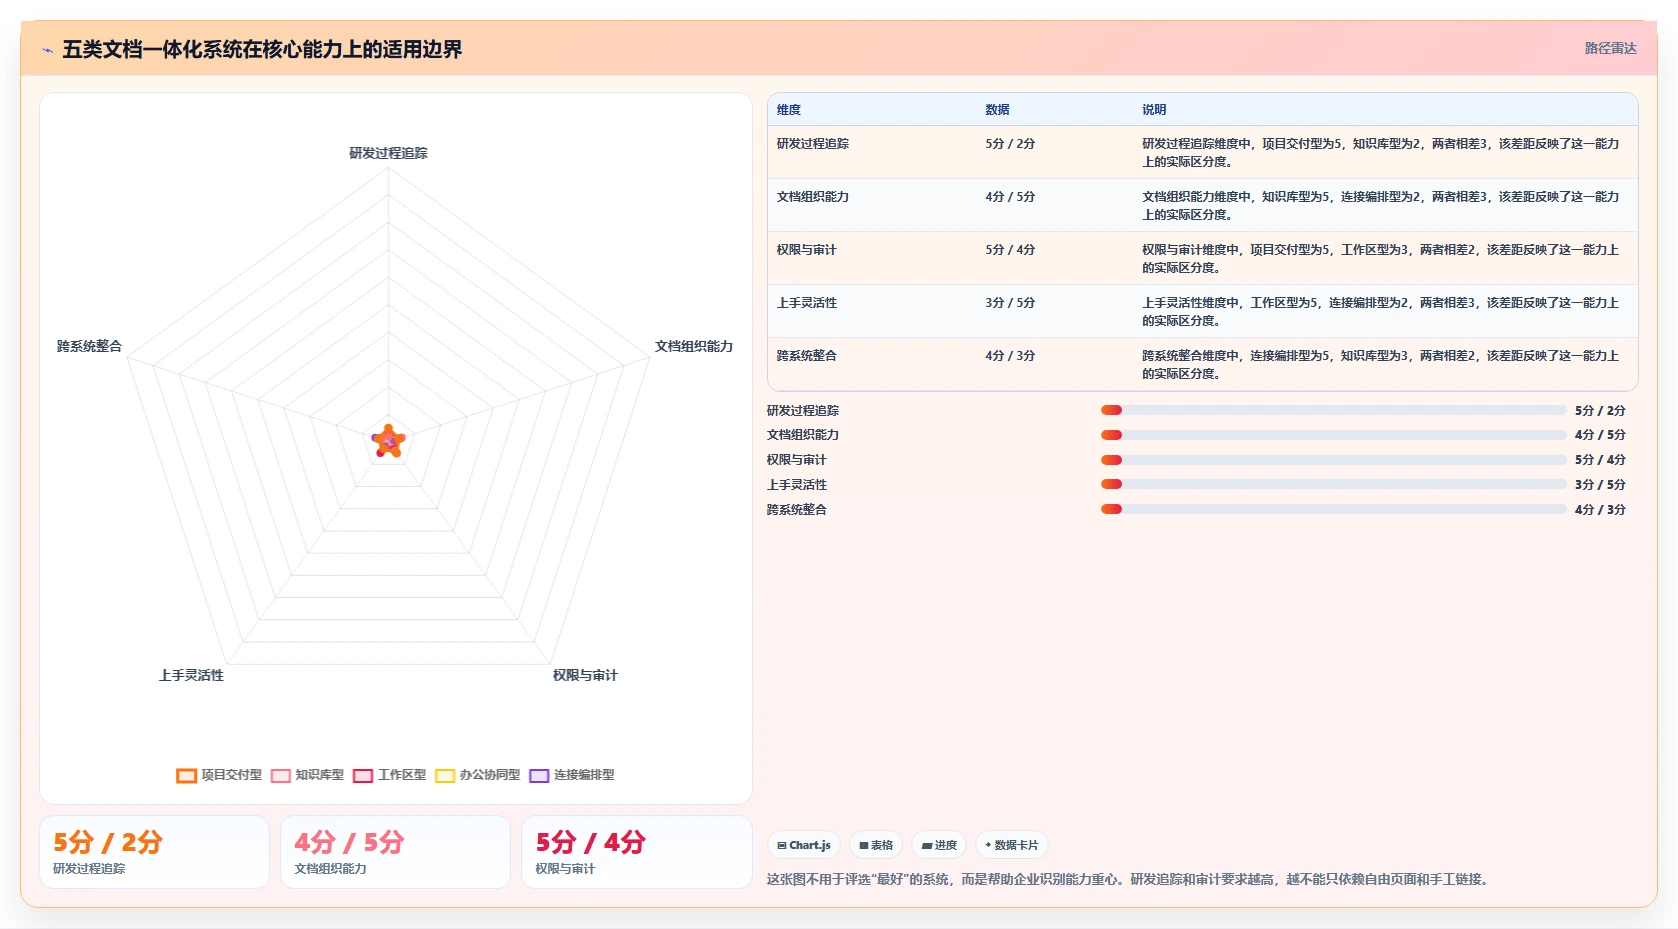Image resolution: width=1678 pixels, height=929 pixels.
Task: Click the 4分 / 3分 value in table
Action: click(x=1010, y=356)
